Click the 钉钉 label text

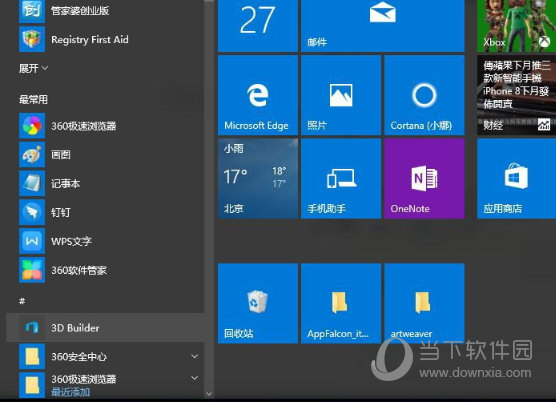click(61, 213)
